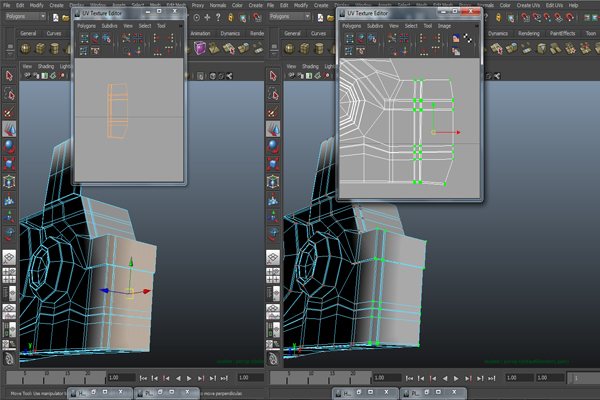Image resolution: width=600 pixels, height=400 pixels.
Task: Choose the Move tool in left toolbox
Action: point(9,129)
